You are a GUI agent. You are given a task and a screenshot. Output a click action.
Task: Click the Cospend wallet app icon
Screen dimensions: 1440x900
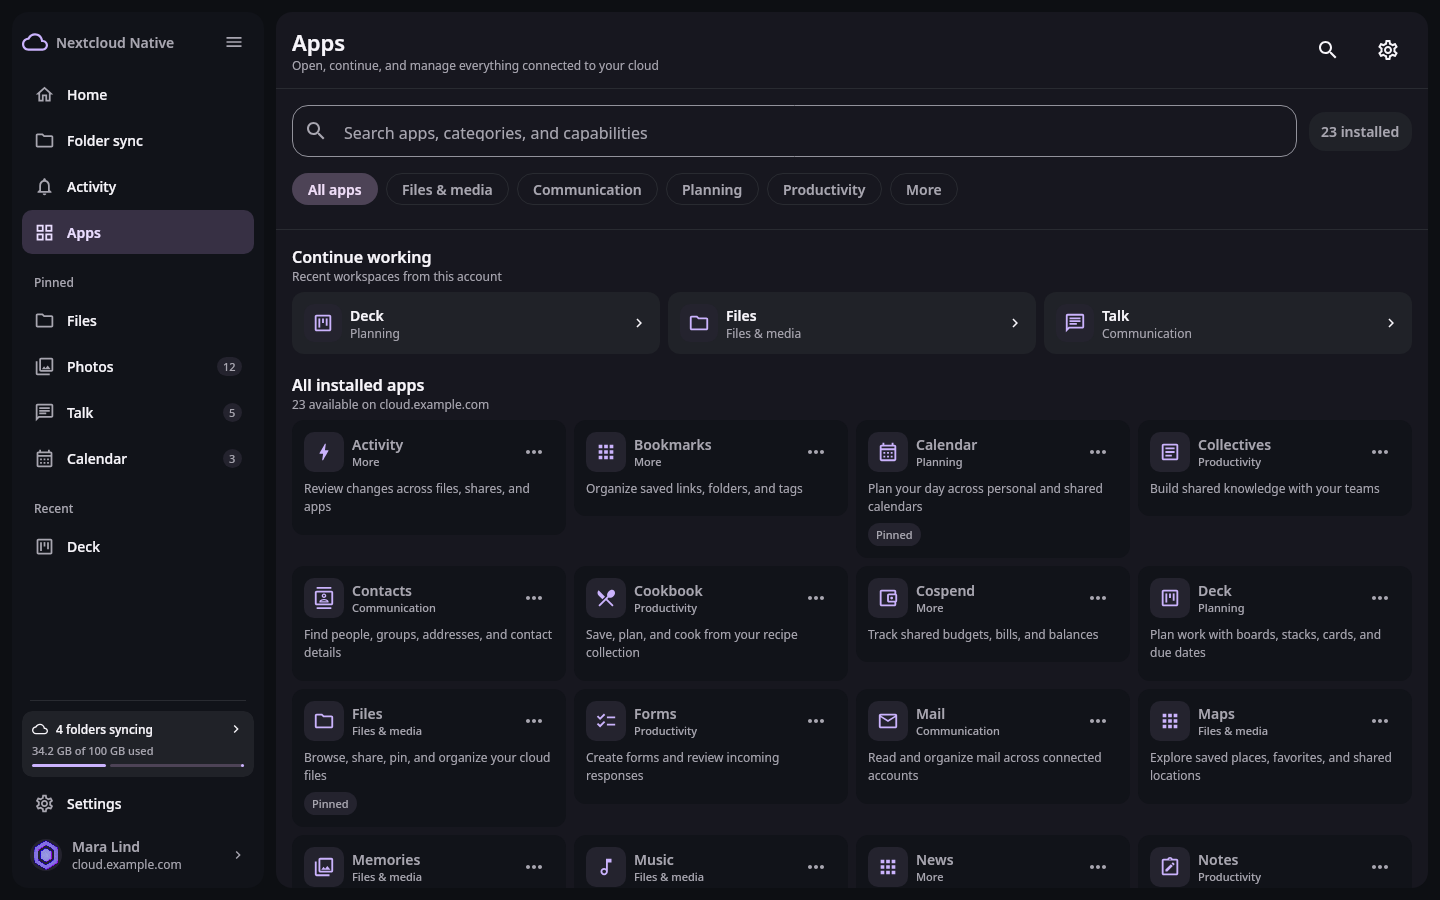click(888, 598)
